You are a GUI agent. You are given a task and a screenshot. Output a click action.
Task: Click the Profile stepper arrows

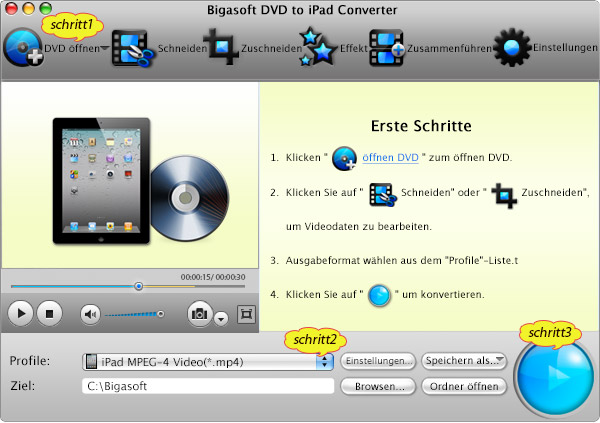[x=324, y=362]
